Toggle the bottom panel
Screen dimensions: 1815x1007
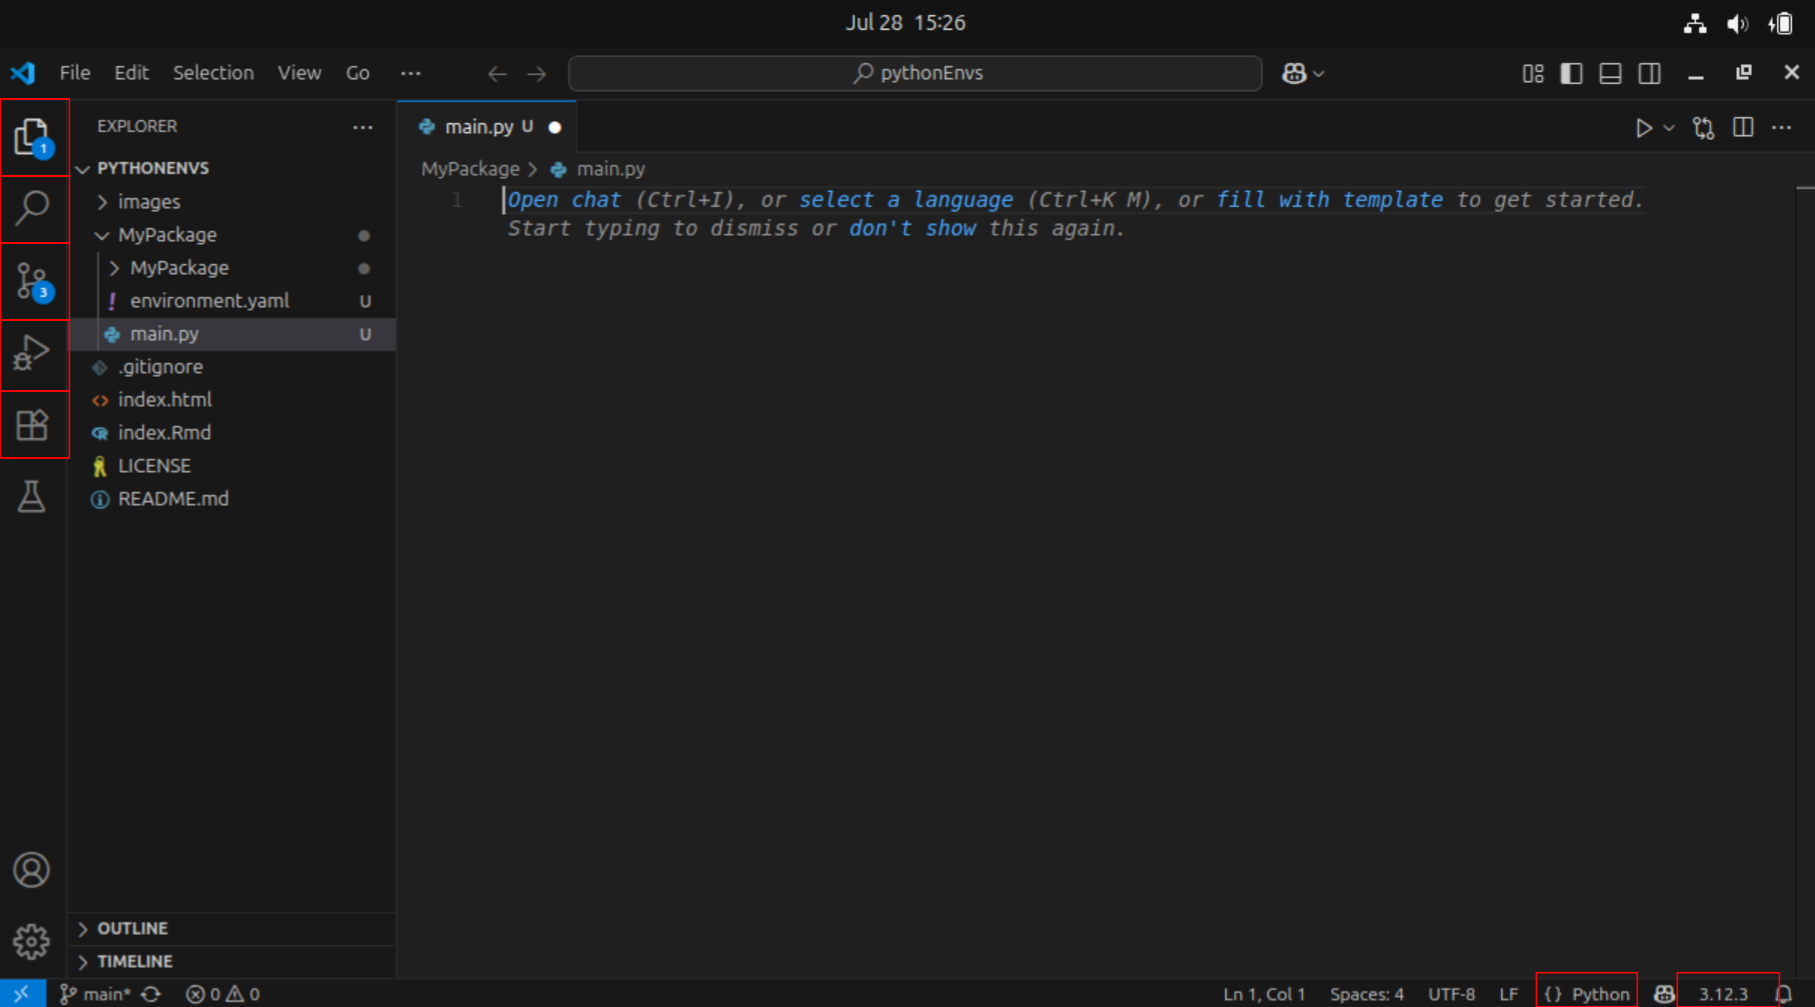click(1610, 73)
